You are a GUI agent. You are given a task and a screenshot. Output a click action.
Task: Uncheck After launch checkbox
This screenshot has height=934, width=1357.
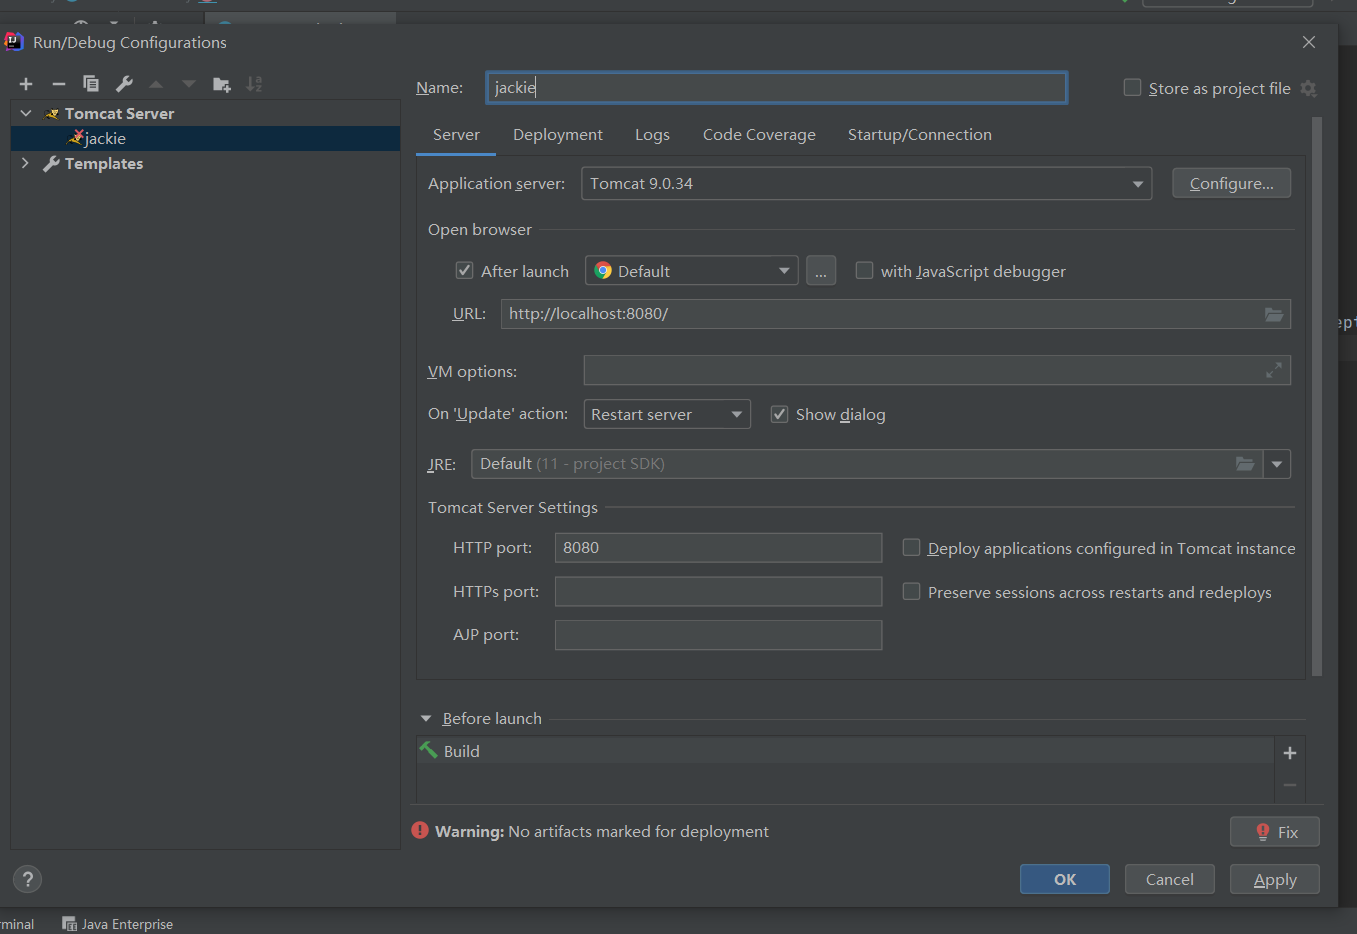point(464,270)
